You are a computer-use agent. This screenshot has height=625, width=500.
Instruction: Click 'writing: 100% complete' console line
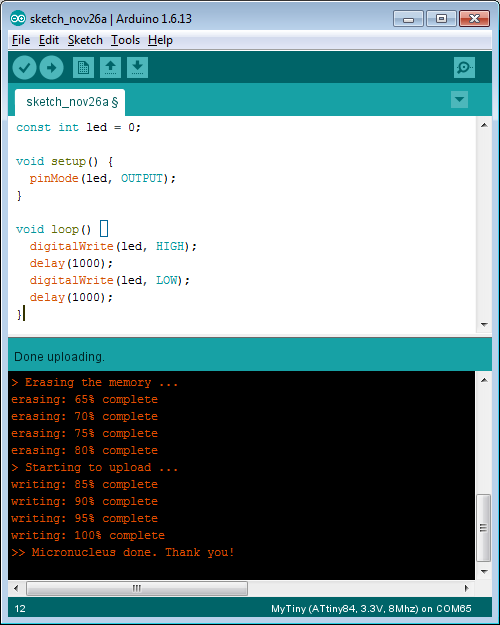coord(88,535)
